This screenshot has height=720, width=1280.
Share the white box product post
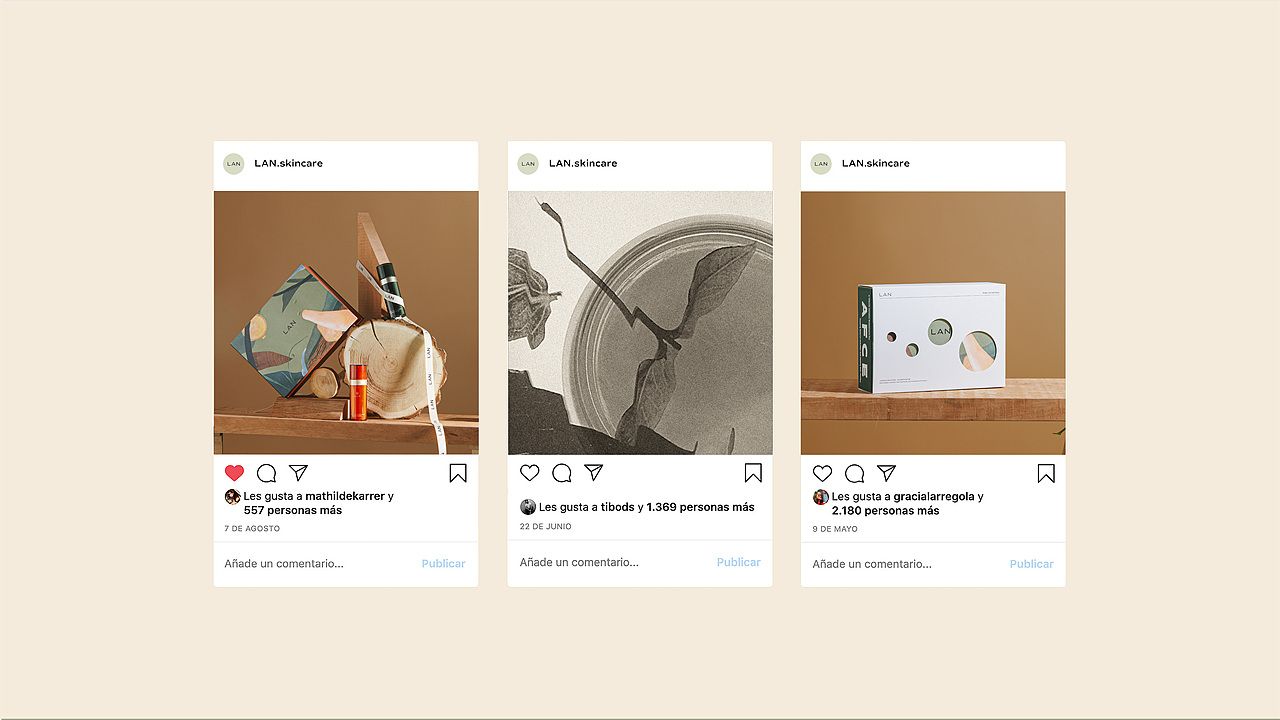click(886, 473)
